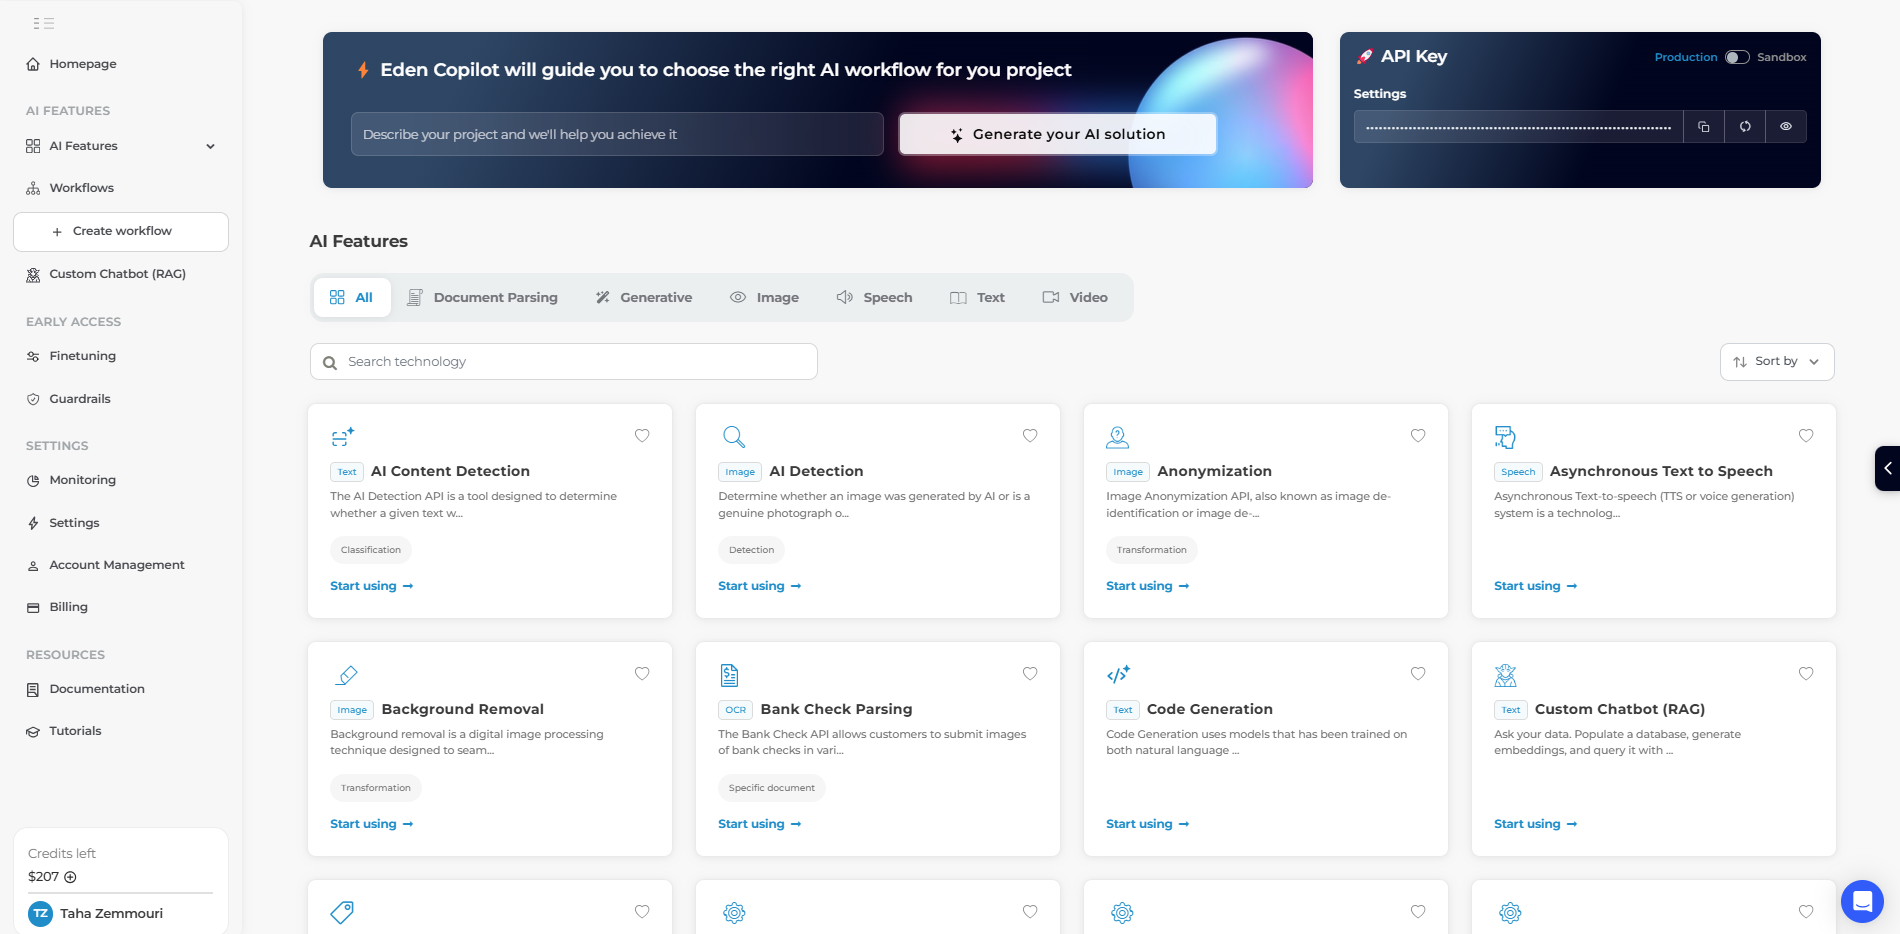Click Generate your AI solution button
Viewport: 1900px width, 934px height.
click(1058, 134)
